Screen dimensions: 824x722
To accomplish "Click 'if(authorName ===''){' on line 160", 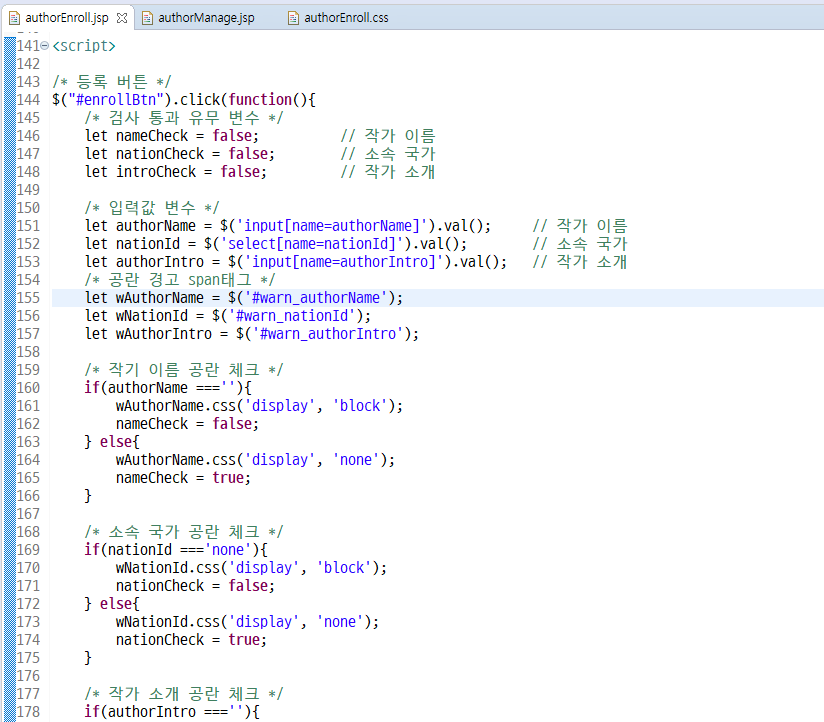I will [x=168, y=388].
